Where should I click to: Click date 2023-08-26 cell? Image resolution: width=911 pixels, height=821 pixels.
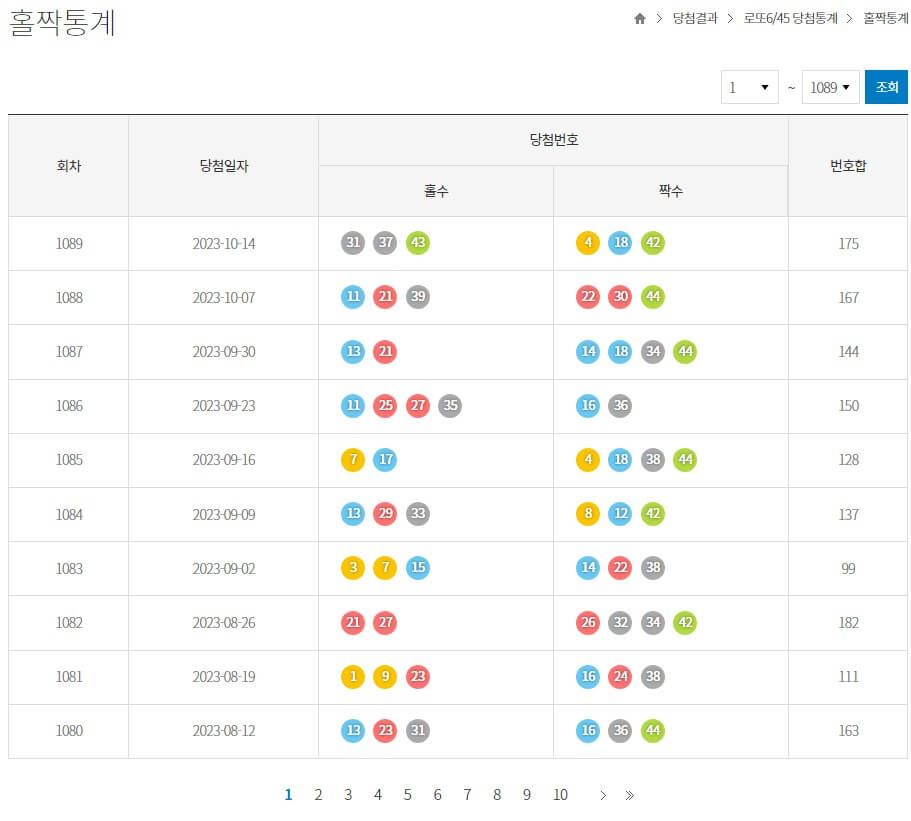[x=224, y=623]
